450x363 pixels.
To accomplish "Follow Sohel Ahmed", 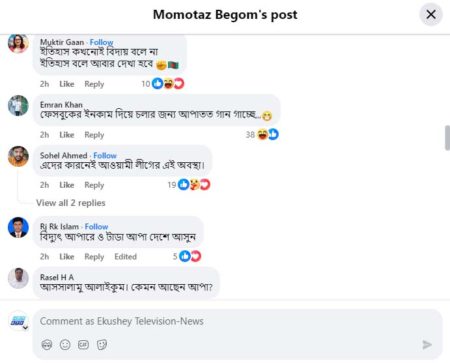I will pos(105,155).
